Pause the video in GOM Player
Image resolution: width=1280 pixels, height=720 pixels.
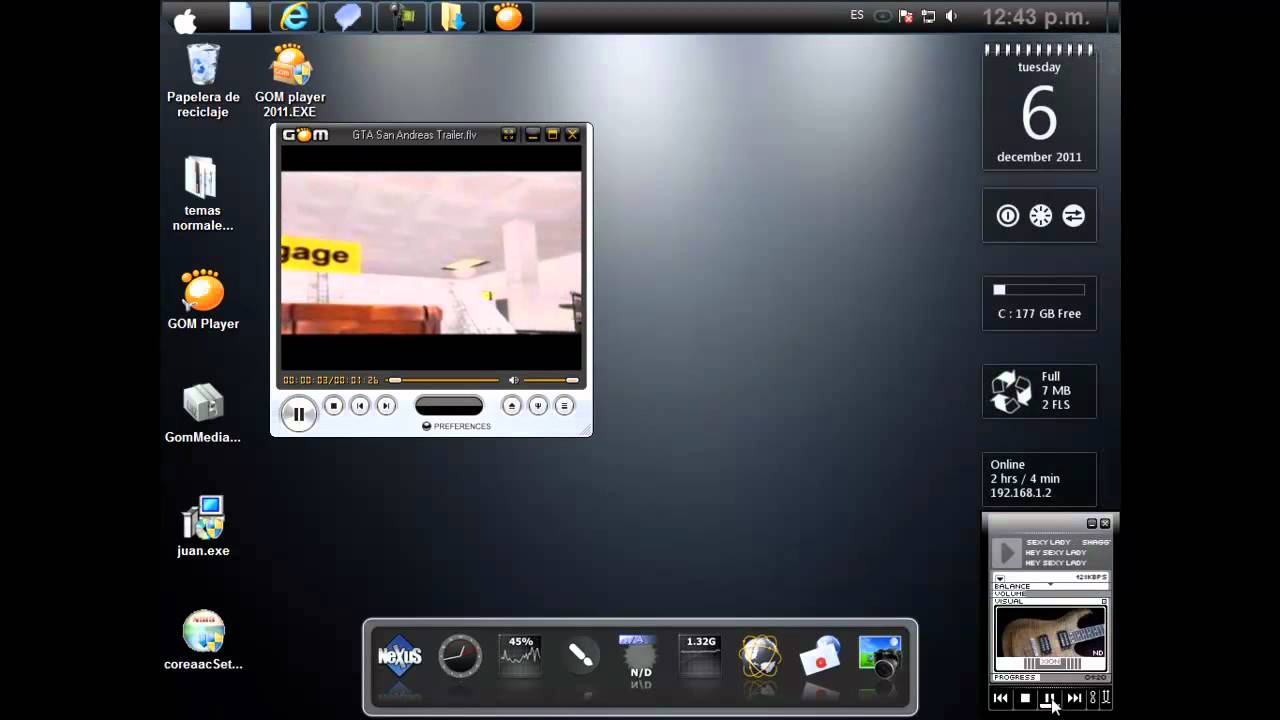(x=298, y=413)
